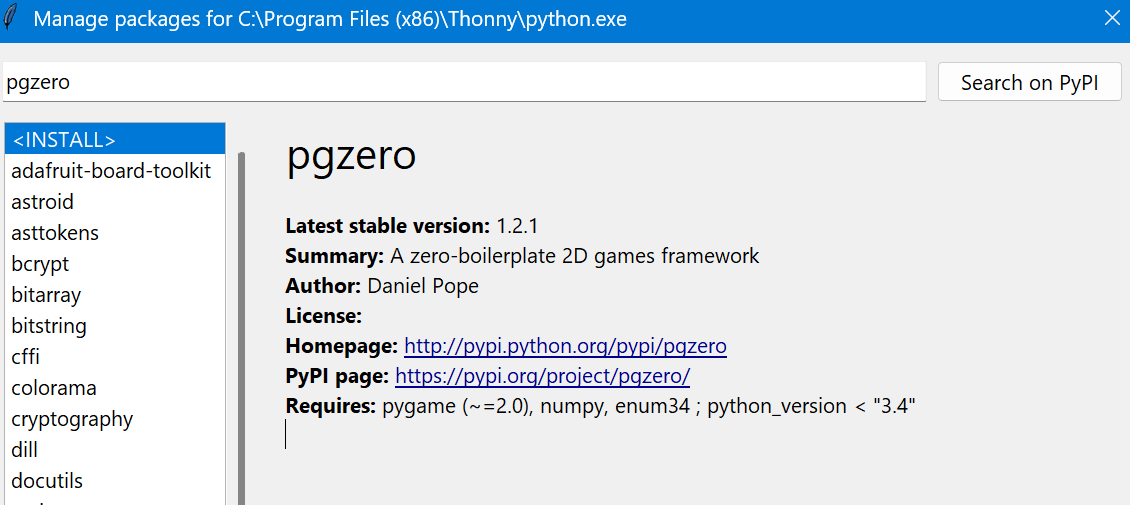Click the Summary line about 2D games framework
Viewport: 1130px width, 505px height.
522,256
